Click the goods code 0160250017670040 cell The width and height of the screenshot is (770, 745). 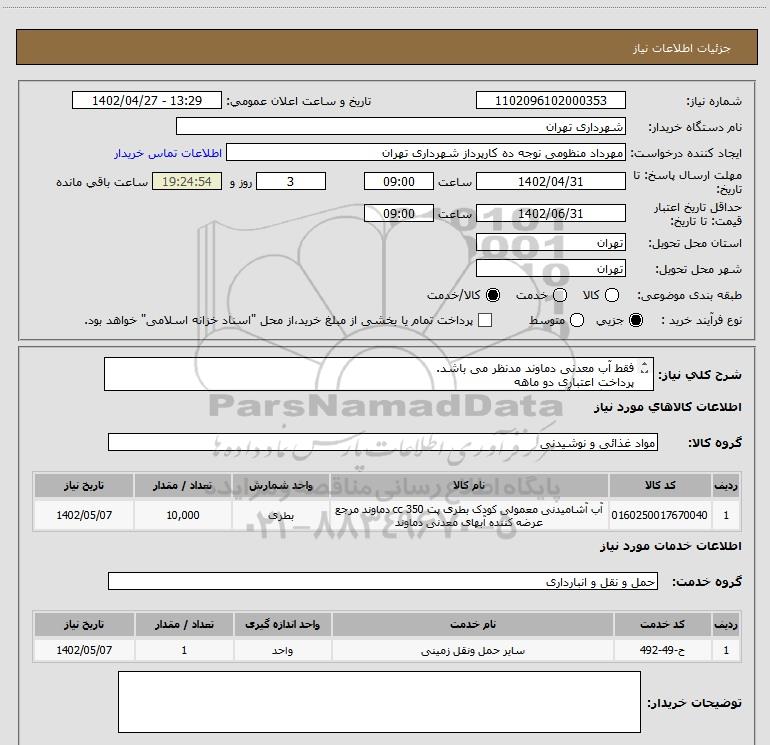coord(660,515)
